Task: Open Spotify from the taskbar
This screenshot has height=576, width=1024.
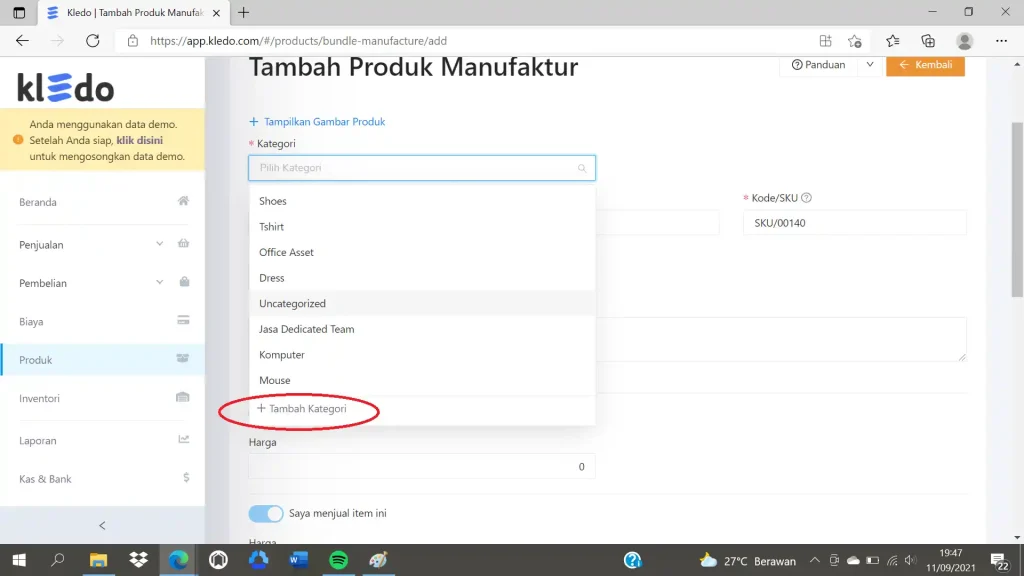Action: pos(338,560)
